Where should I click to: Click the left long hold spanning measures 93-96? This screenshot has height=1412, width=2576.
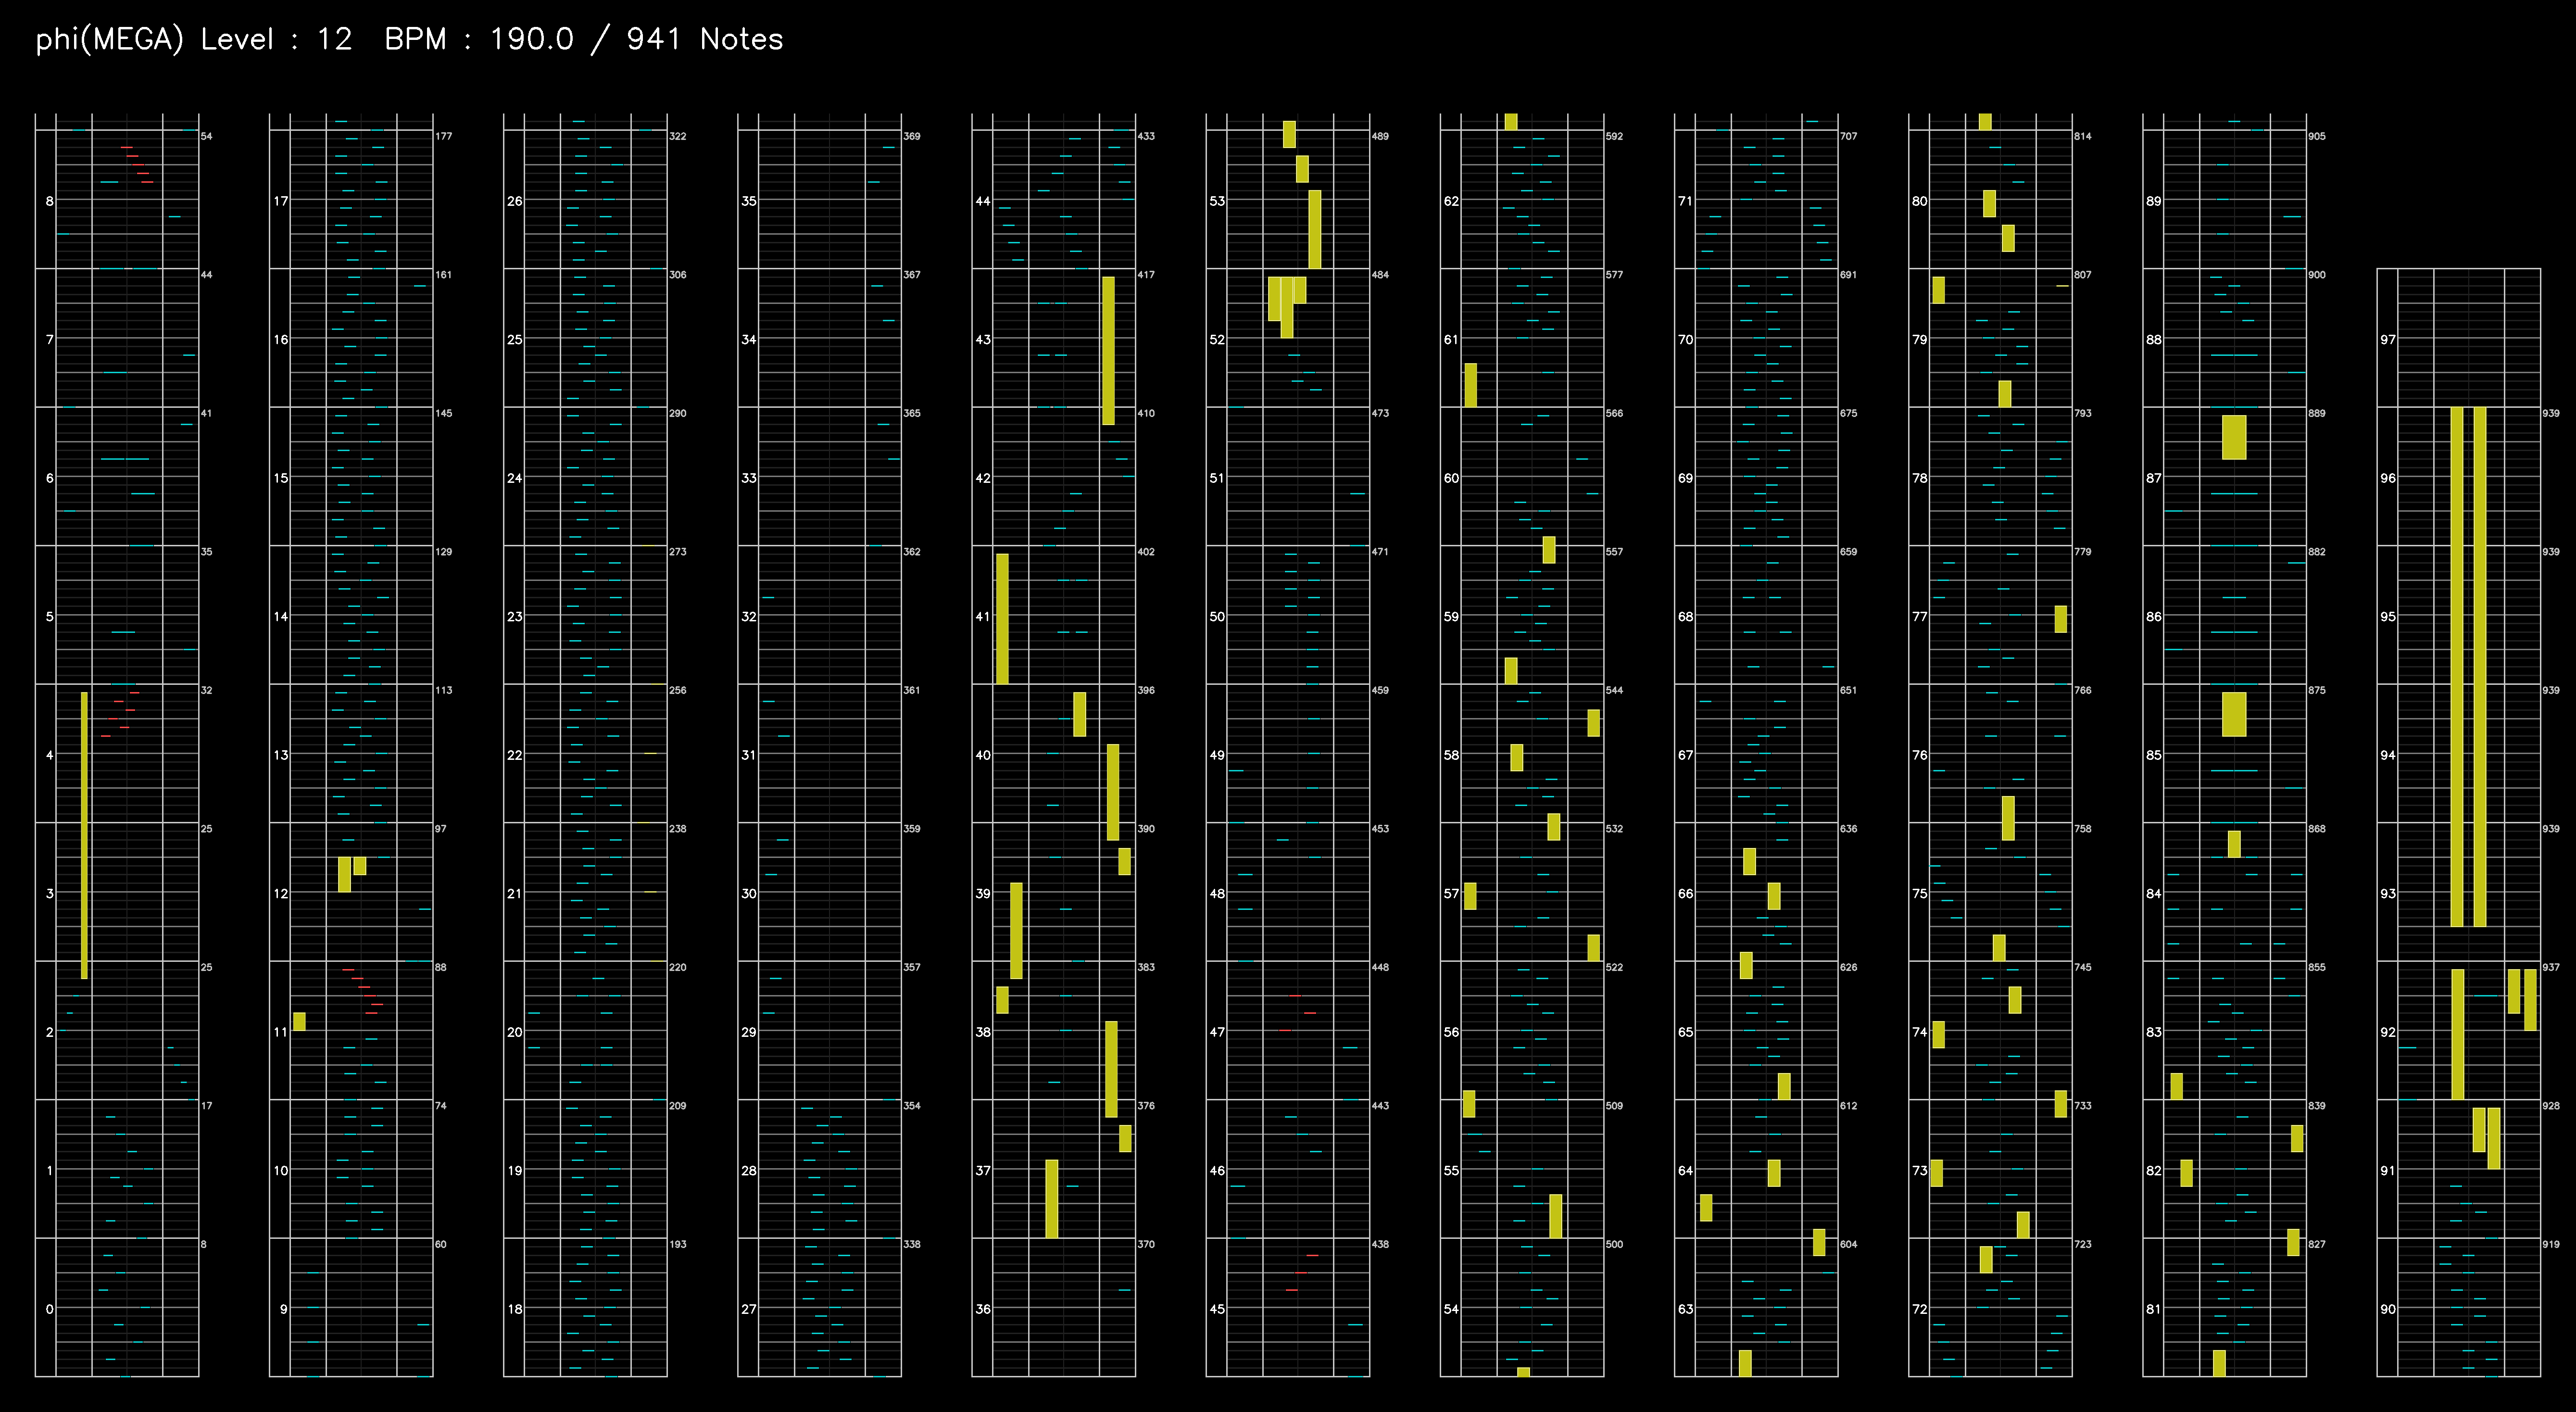pyautogui.click(x=2457, y=667)
